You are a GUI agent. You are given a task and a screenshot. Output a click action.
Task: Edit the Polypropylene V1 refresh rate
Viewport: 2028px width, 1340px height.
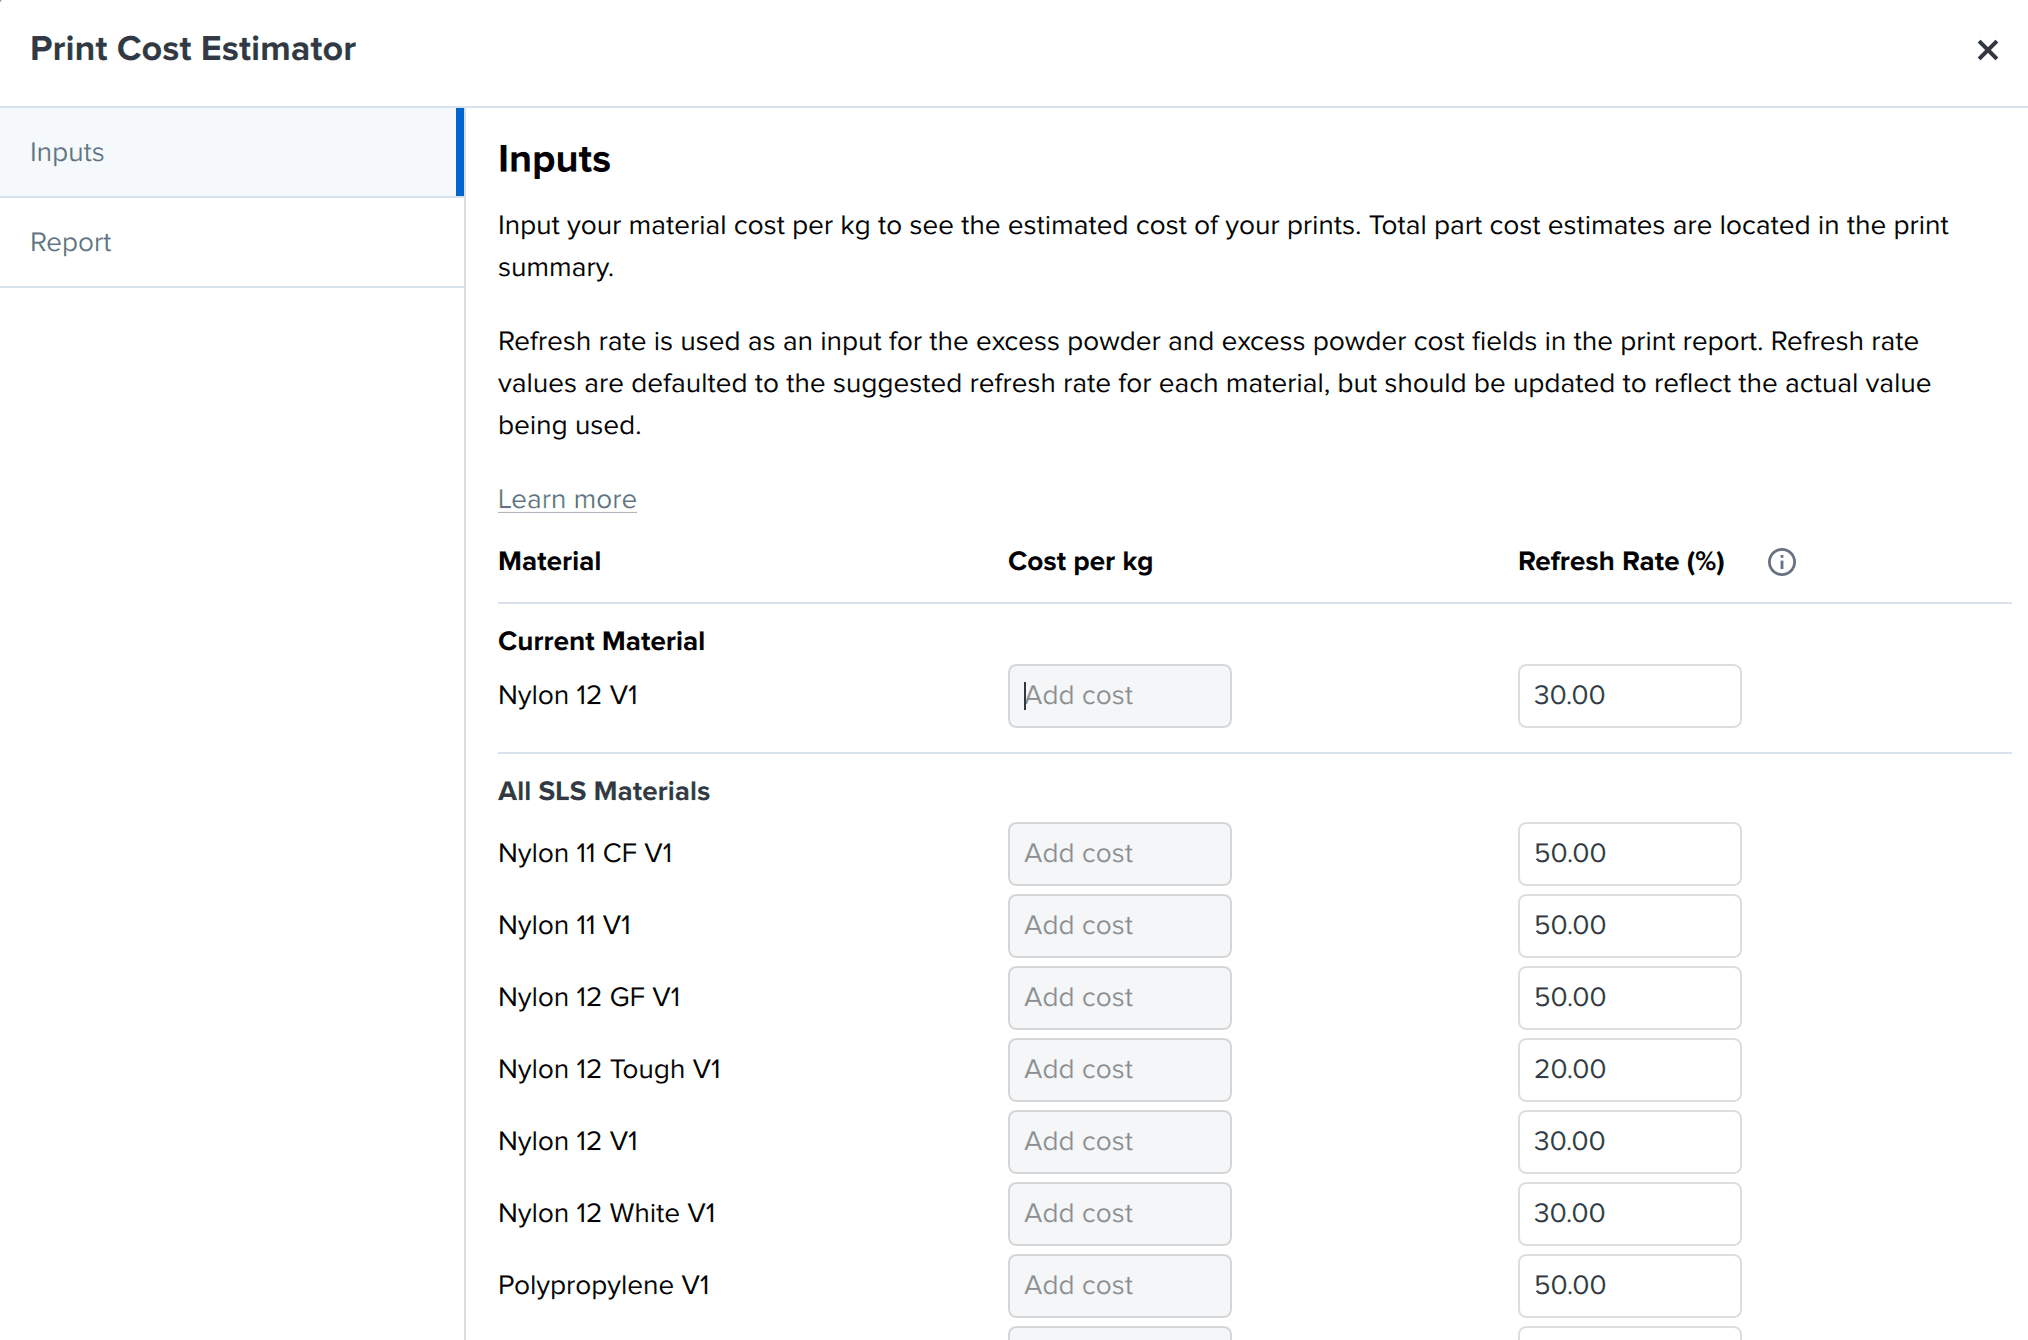1629,1286
